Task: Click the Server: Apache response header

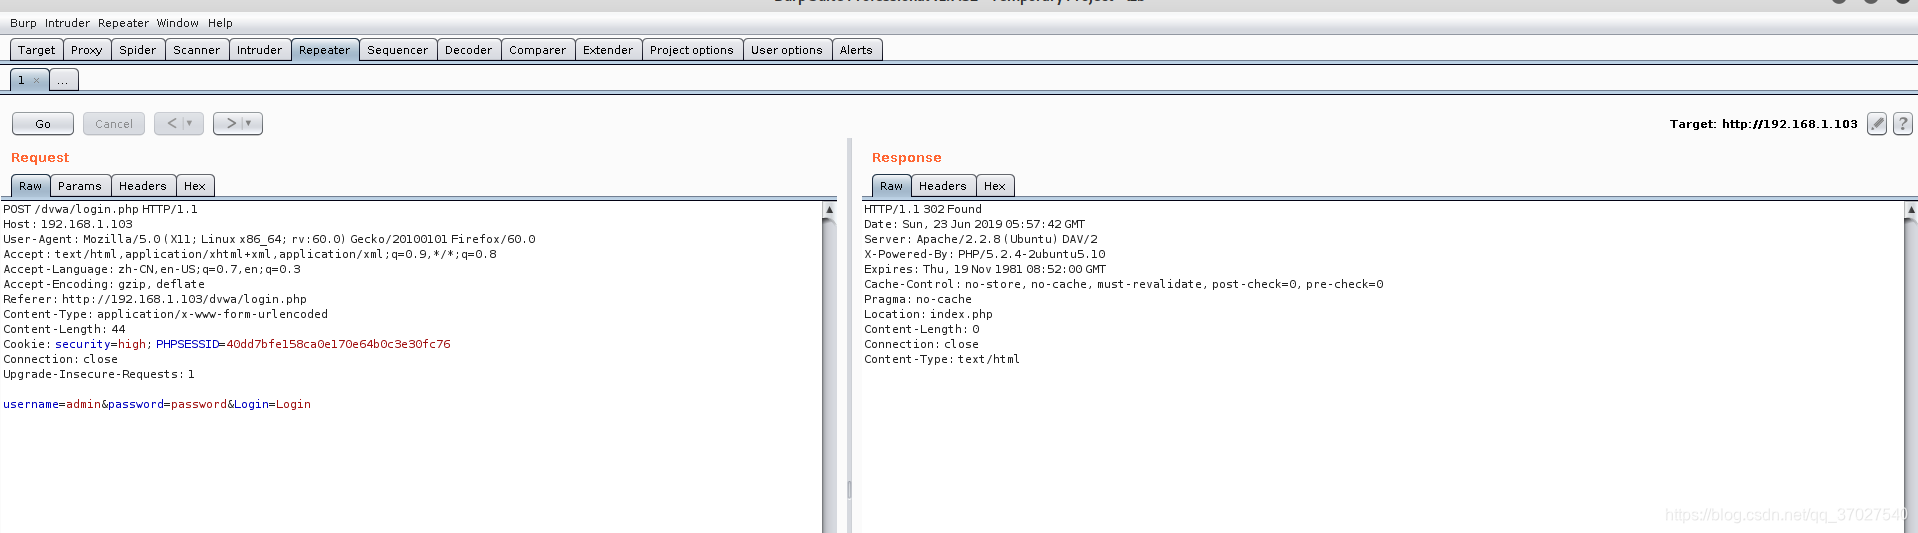Action: click(981, 239)
